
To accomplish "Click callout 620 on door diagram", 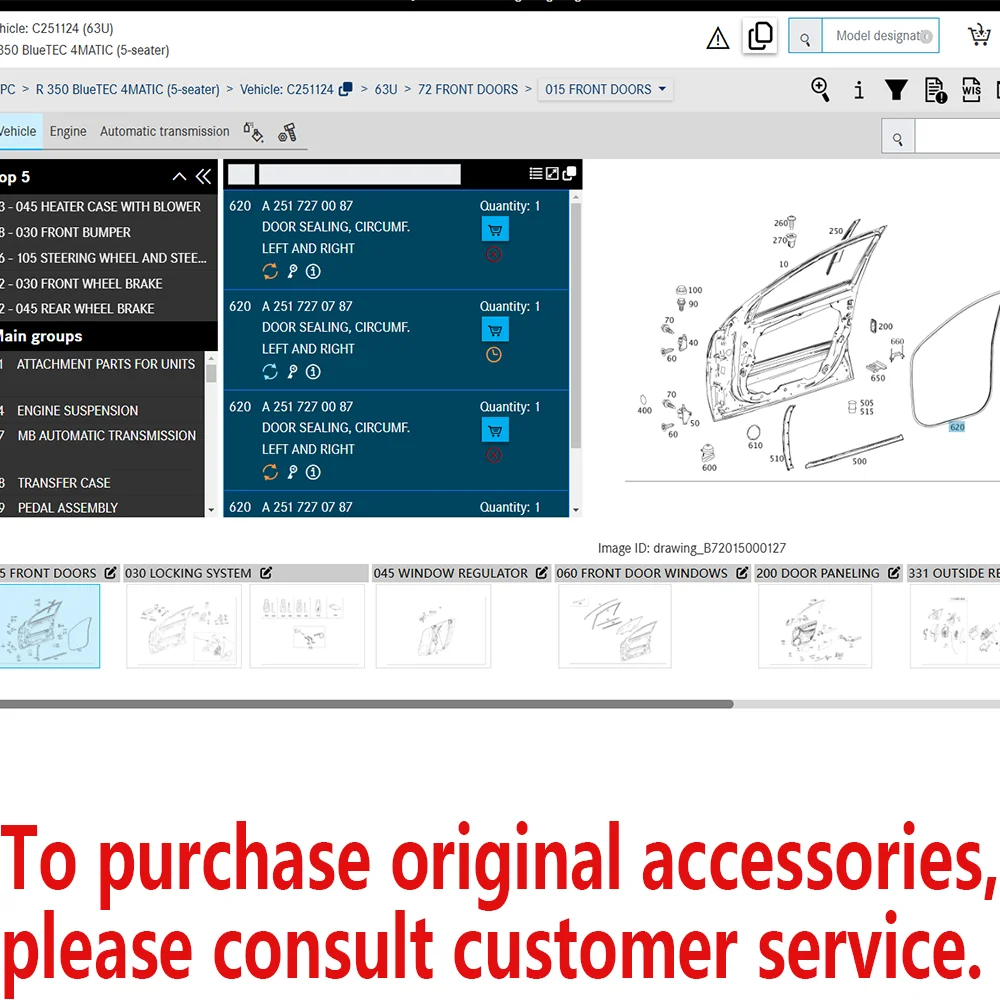I will click(957, 427).
